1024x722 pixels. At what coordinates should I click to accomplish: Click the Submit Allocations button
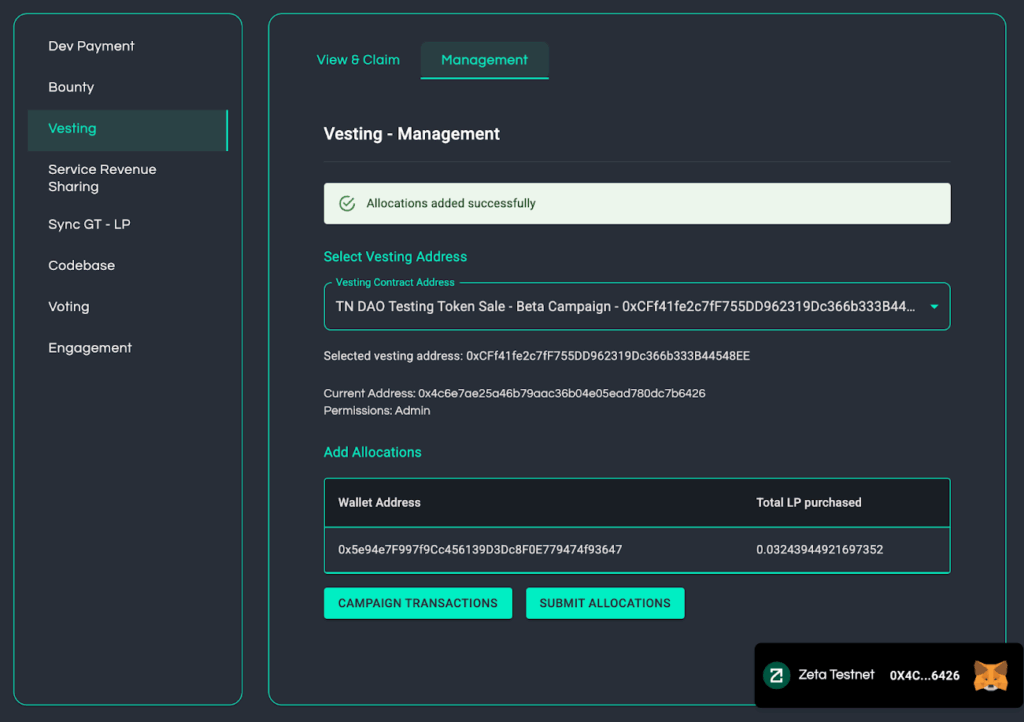[x=605, y=603]
